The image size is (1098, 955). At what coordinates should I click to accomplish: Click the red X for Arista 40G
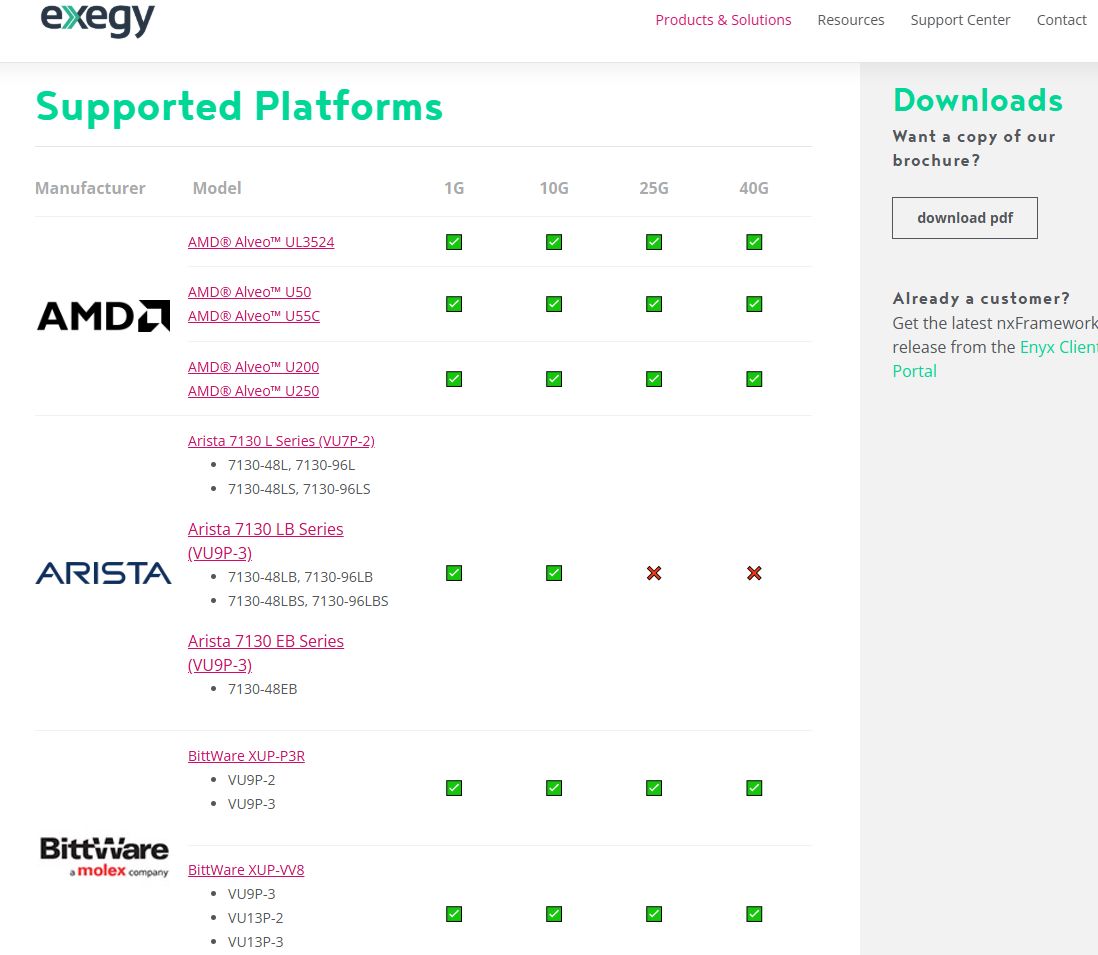[x=754, y=573]
